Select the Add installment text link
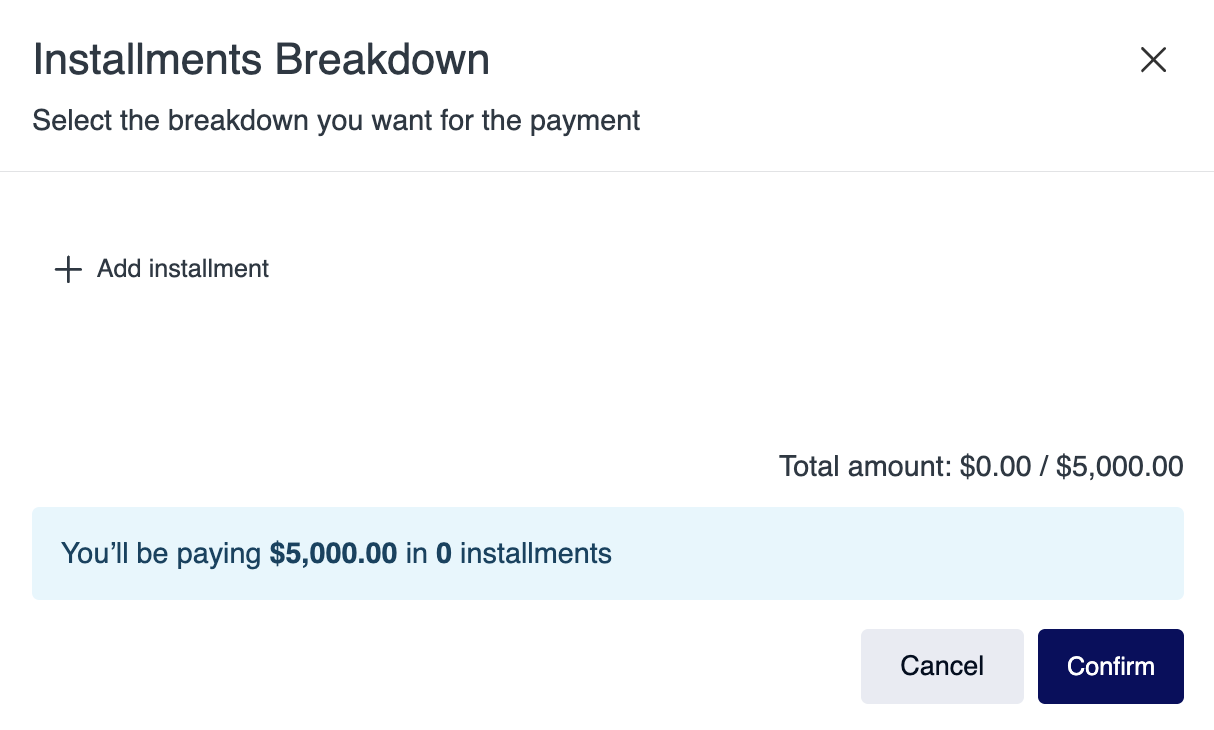 (183, 269)
